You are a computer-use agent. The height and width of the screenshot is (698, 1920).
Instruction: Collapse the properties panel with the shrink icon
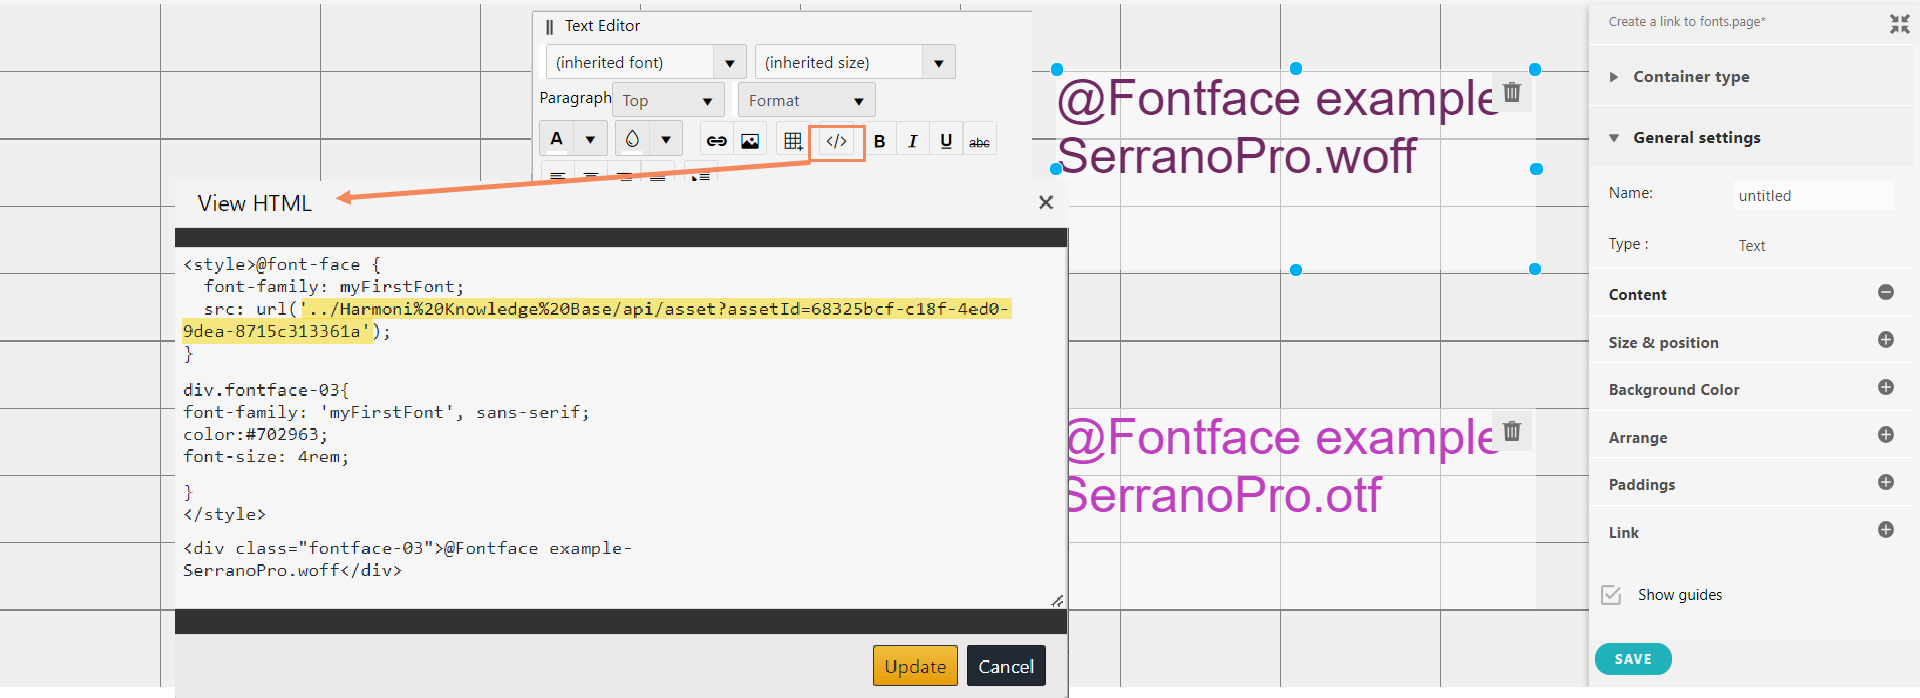pos(1900,24)
